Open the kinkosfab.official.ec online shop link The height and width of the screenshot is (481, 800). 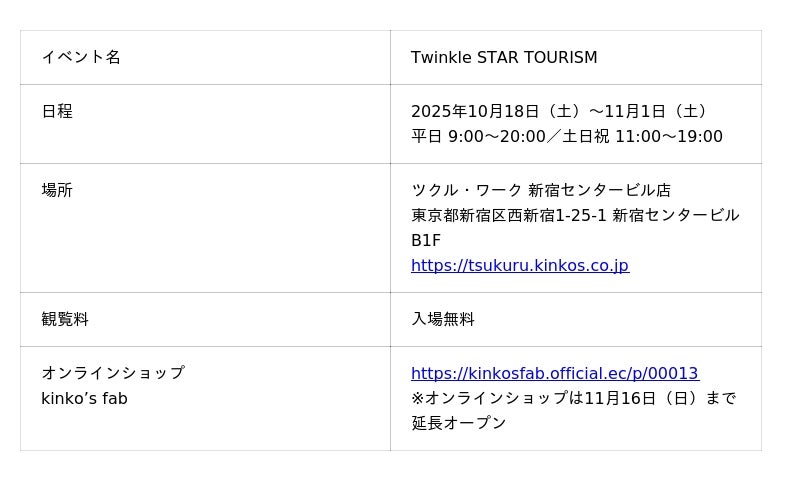pos(554,374)
